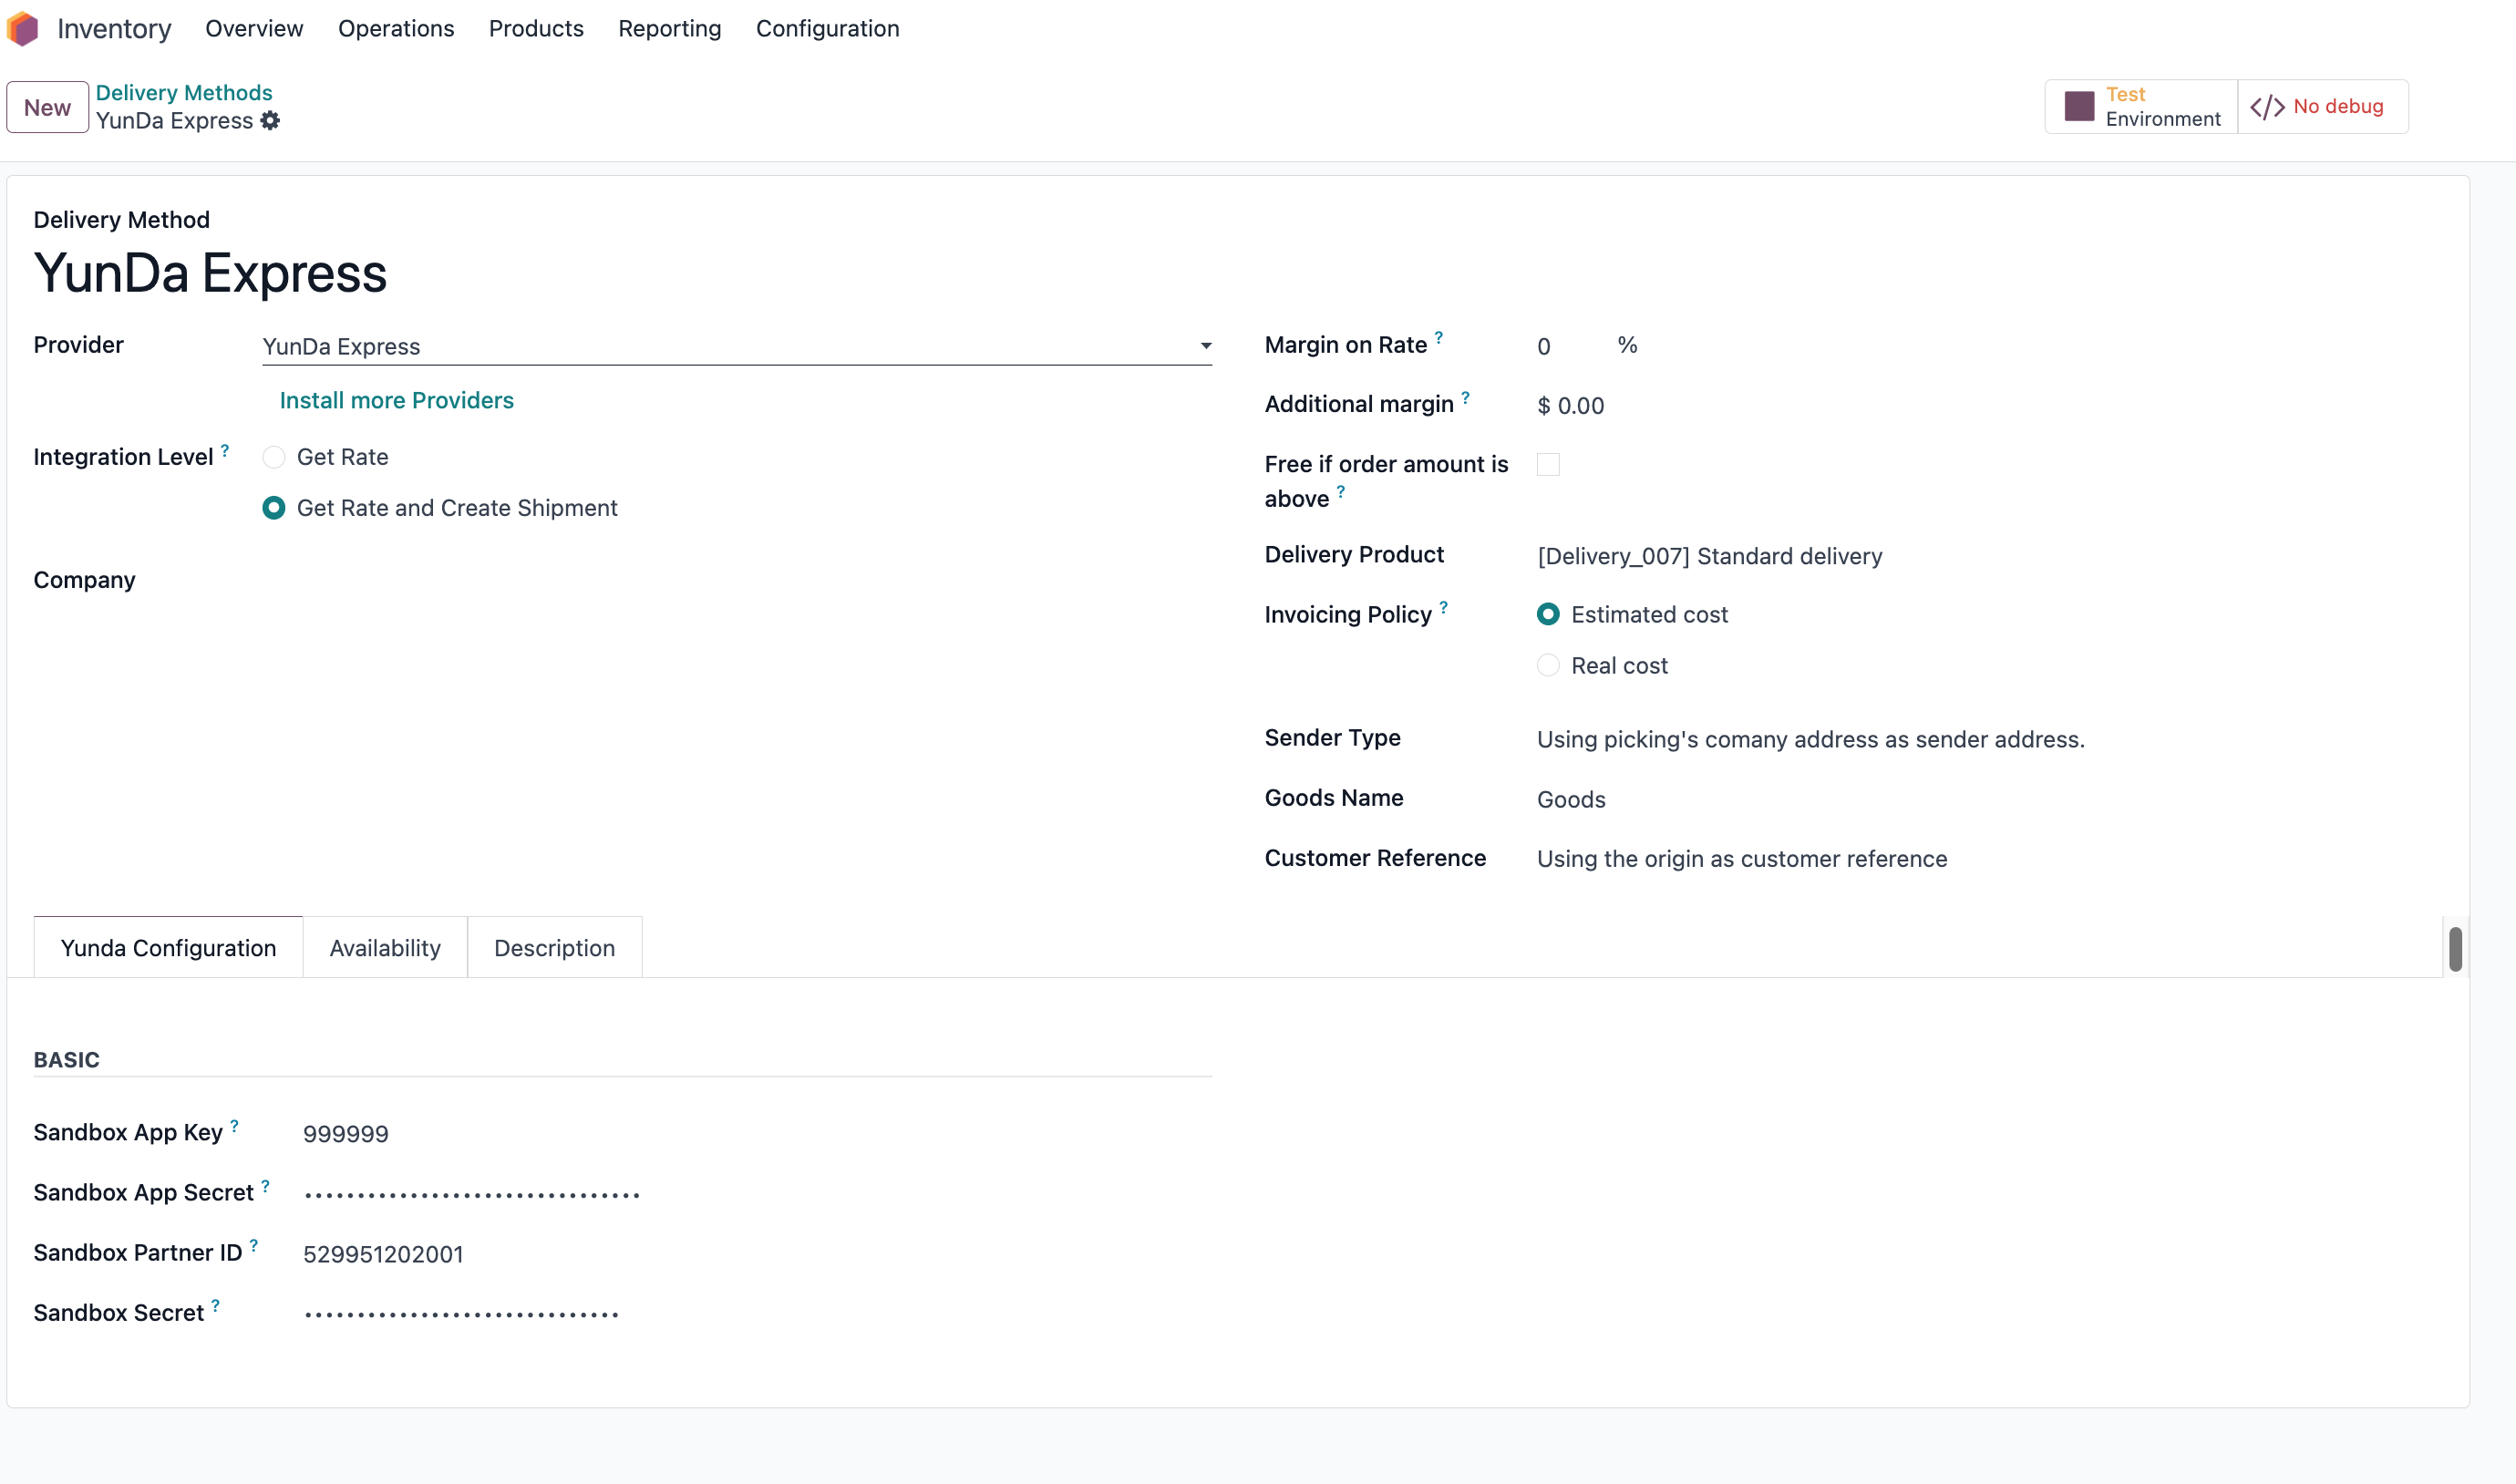The width and height of the screenshot is (2516, 1484).
Task: Click the empty Company field
Action: pos(737,581)
